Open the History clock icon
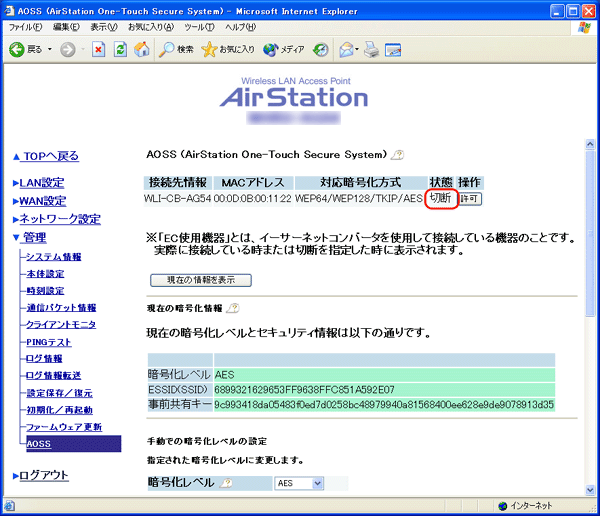Viewport: 600px width, 516px height. coord(320,50)
